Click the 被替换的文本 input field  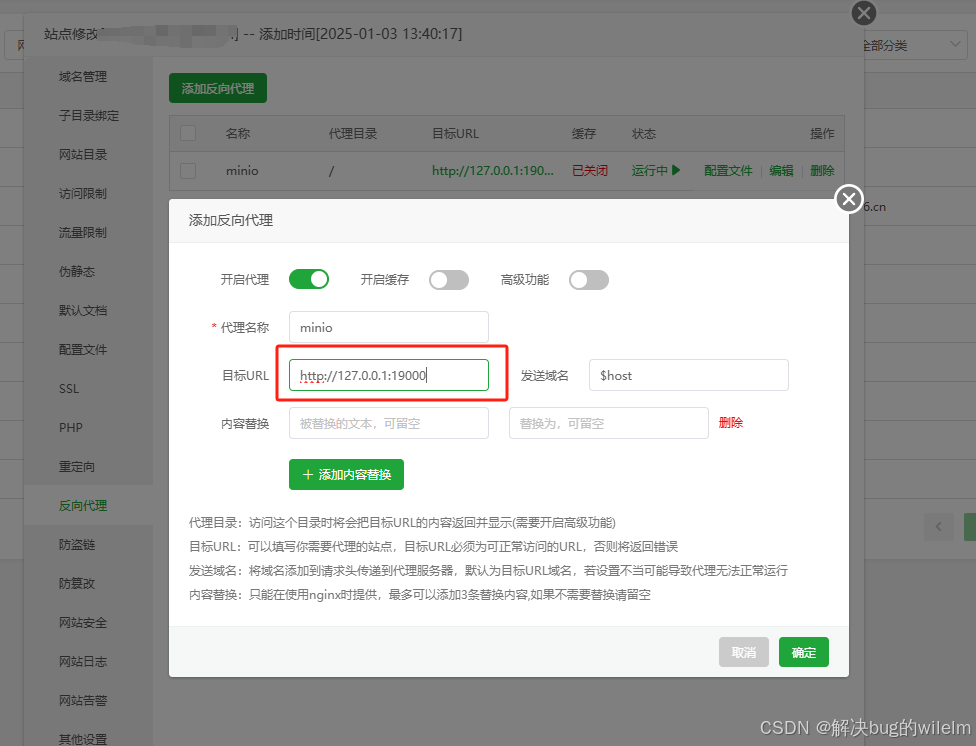coord(388,423)
